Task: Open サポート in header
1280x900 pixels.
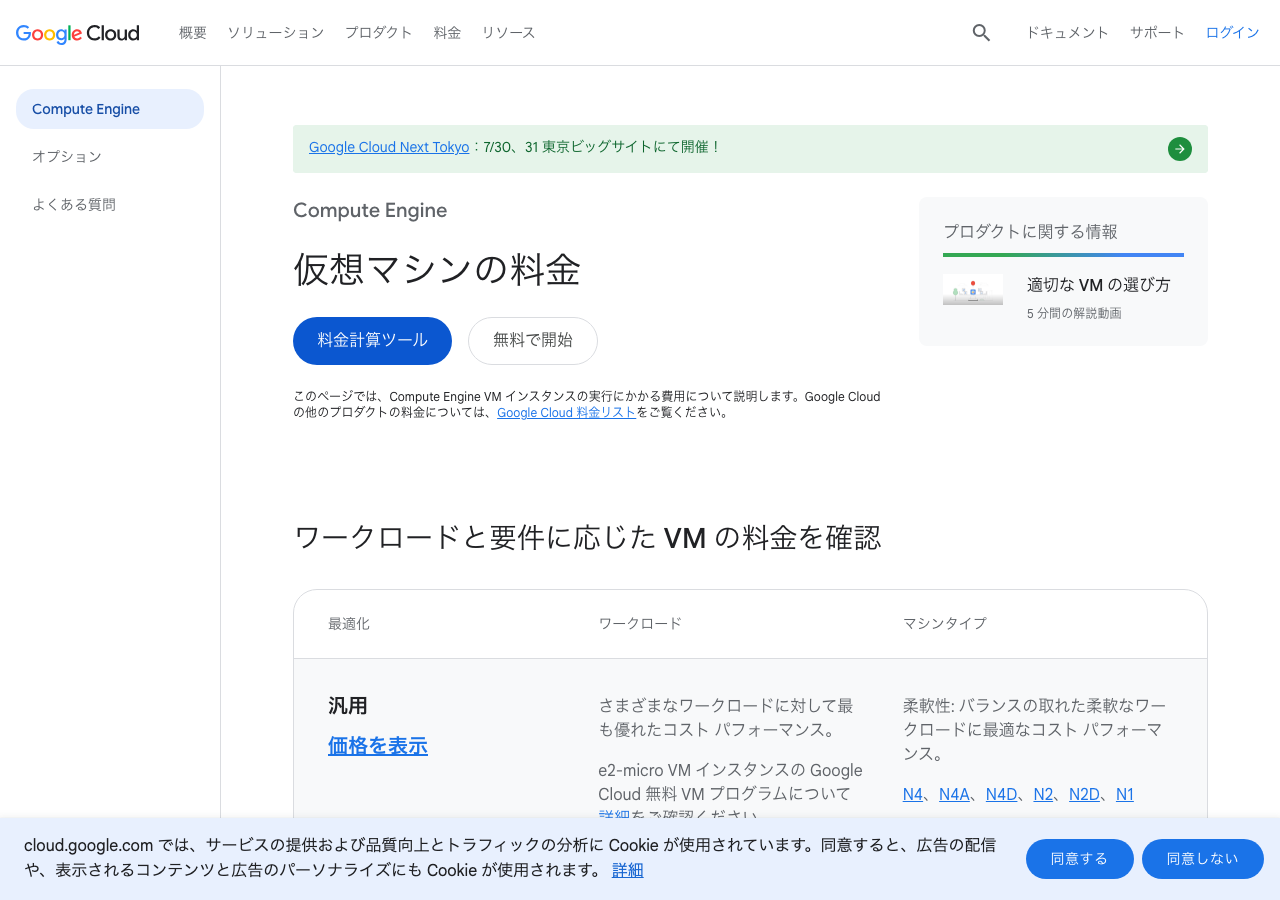Action: point(1158,33)
